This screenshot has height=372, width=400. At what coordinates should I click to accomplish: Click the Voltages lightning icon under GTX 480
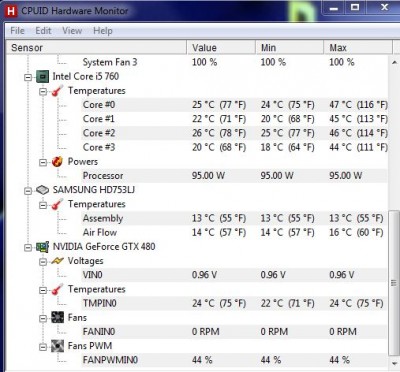point(57,261)
